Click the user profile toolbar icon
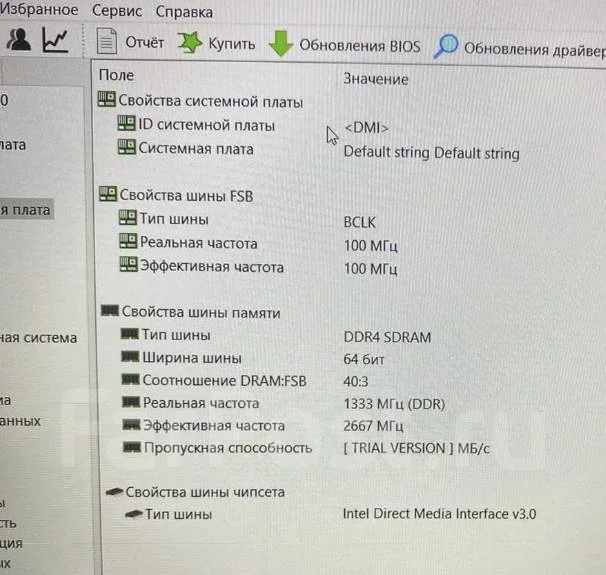606x575 pixels. (x=18, y=39)
